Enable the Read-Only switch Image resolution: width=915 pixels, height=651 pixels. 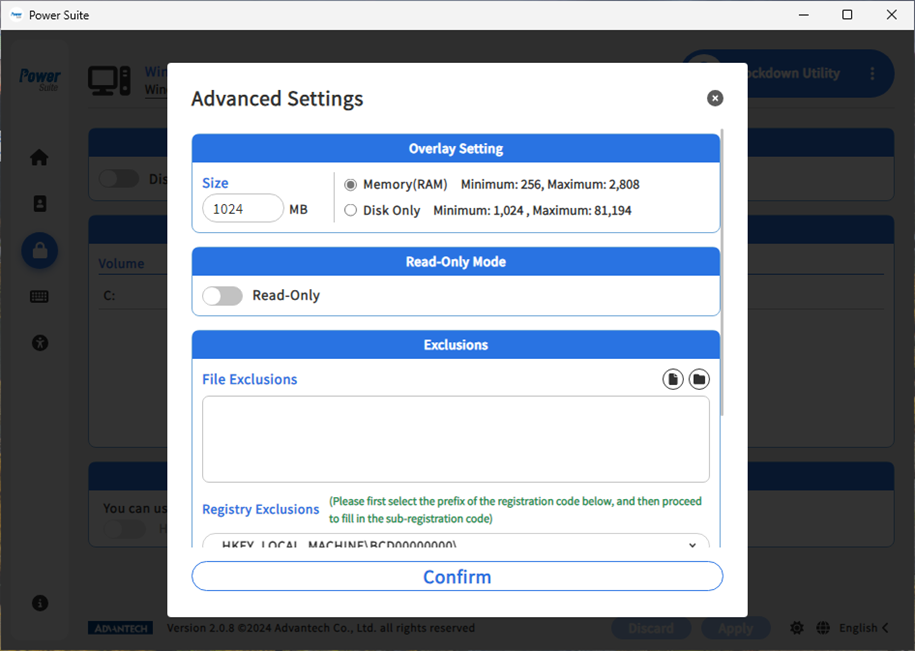pyautogui.click(x=222, y=295)
